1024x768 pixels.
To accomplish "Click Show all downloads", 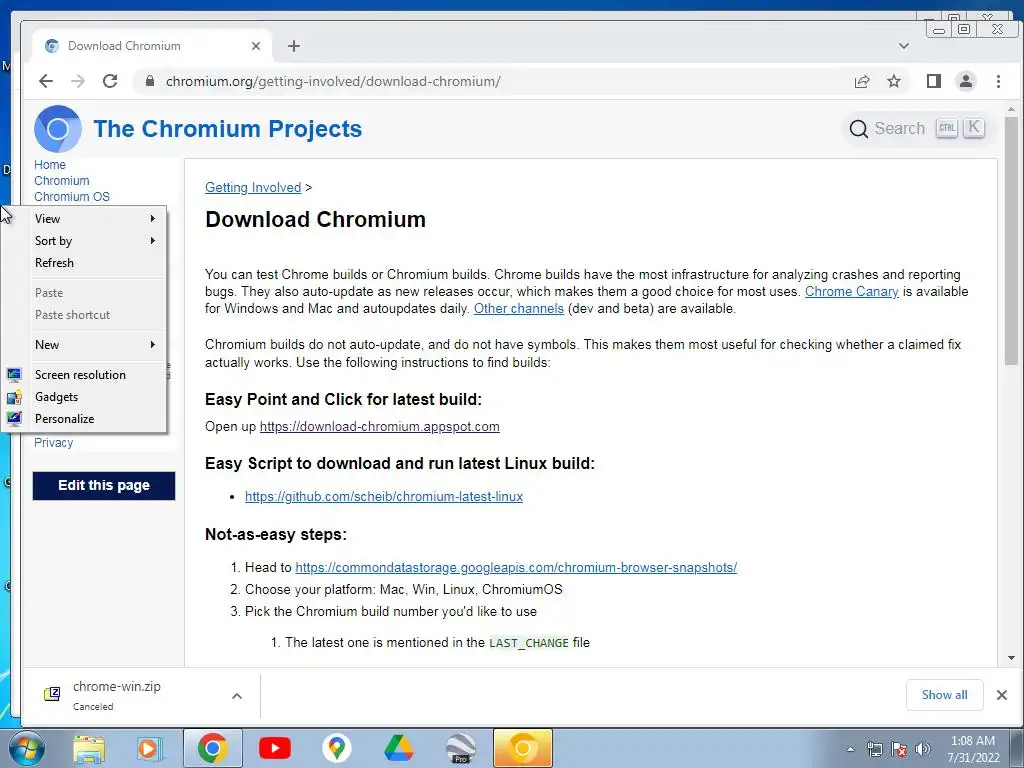I will point(944,695).
